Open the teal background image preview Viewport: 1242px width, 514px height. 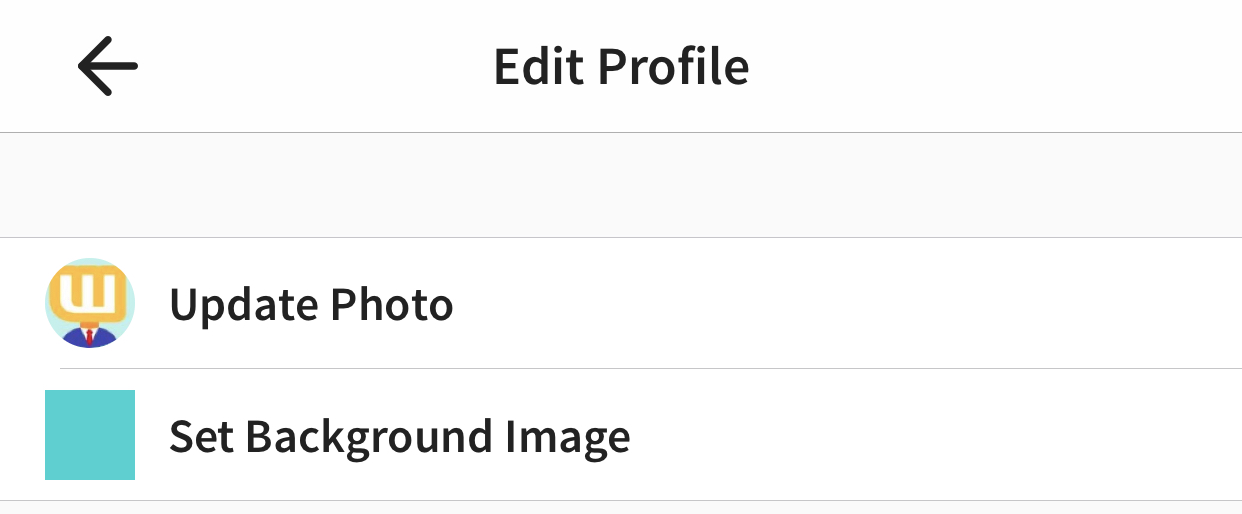coord(90,435)
